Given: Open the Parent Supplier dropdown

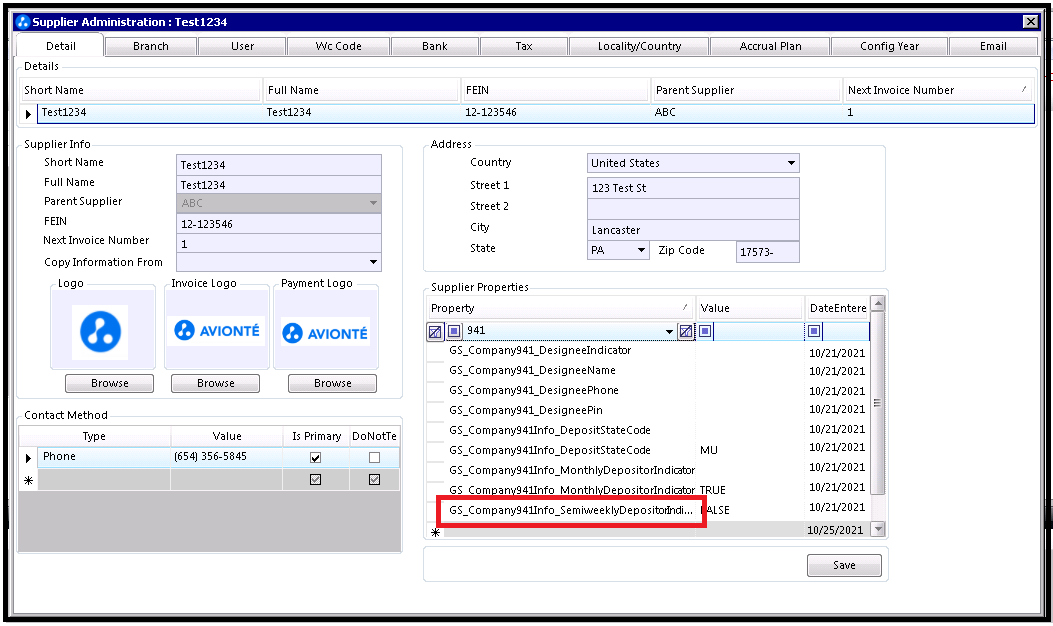Looking at the screenshot, I should pos(373,203).
